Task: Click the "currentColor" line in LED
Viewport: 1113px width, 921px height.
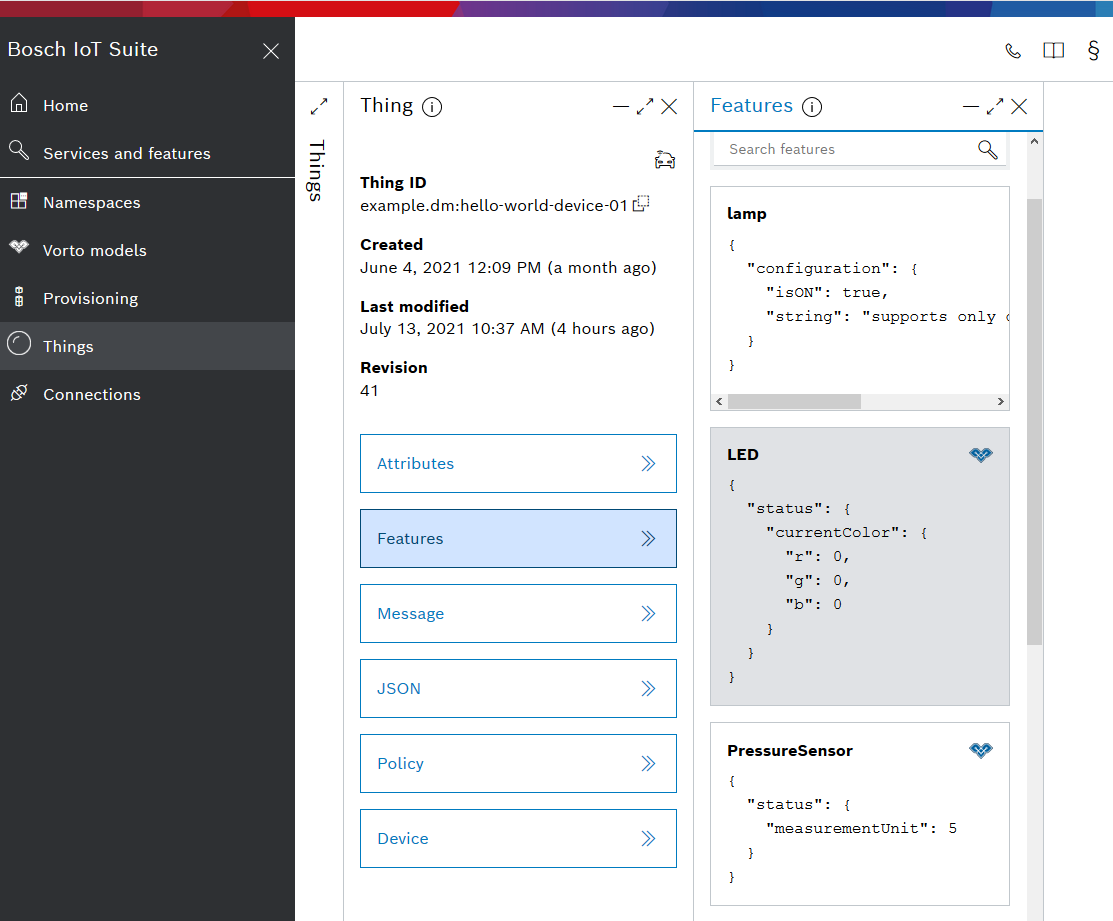Action: tap(846, 532)
